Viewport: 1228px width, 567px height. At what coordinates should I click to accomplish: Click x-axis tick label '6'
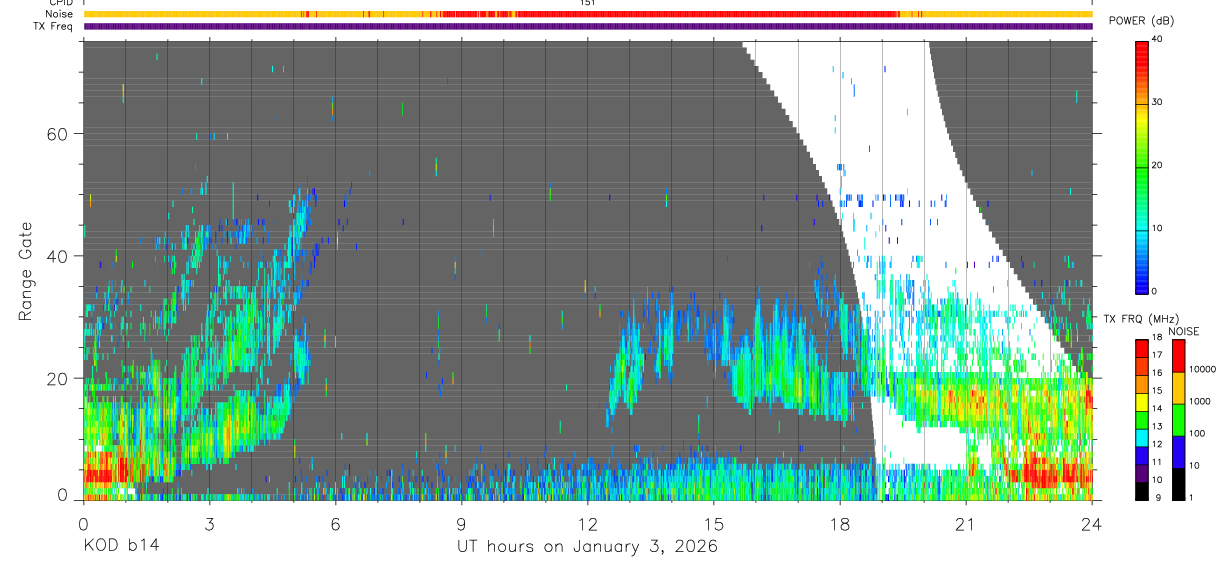(335, 524)
